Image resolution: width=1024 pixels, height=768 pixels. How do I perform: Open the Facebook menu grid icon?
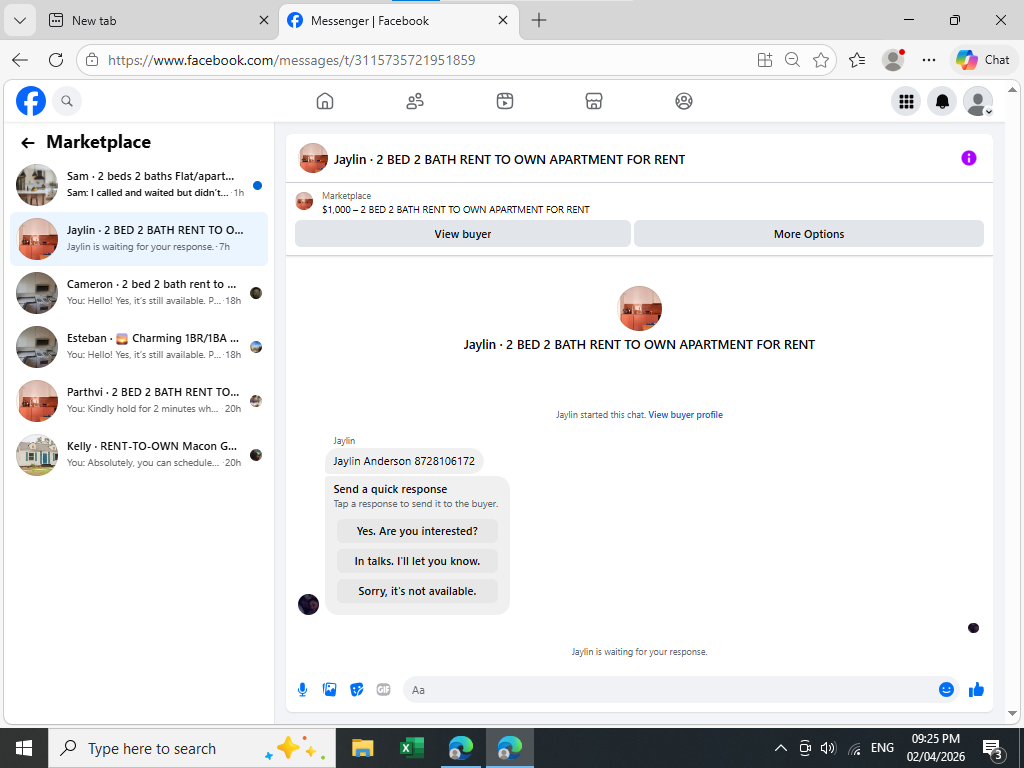tap(906, 101)
